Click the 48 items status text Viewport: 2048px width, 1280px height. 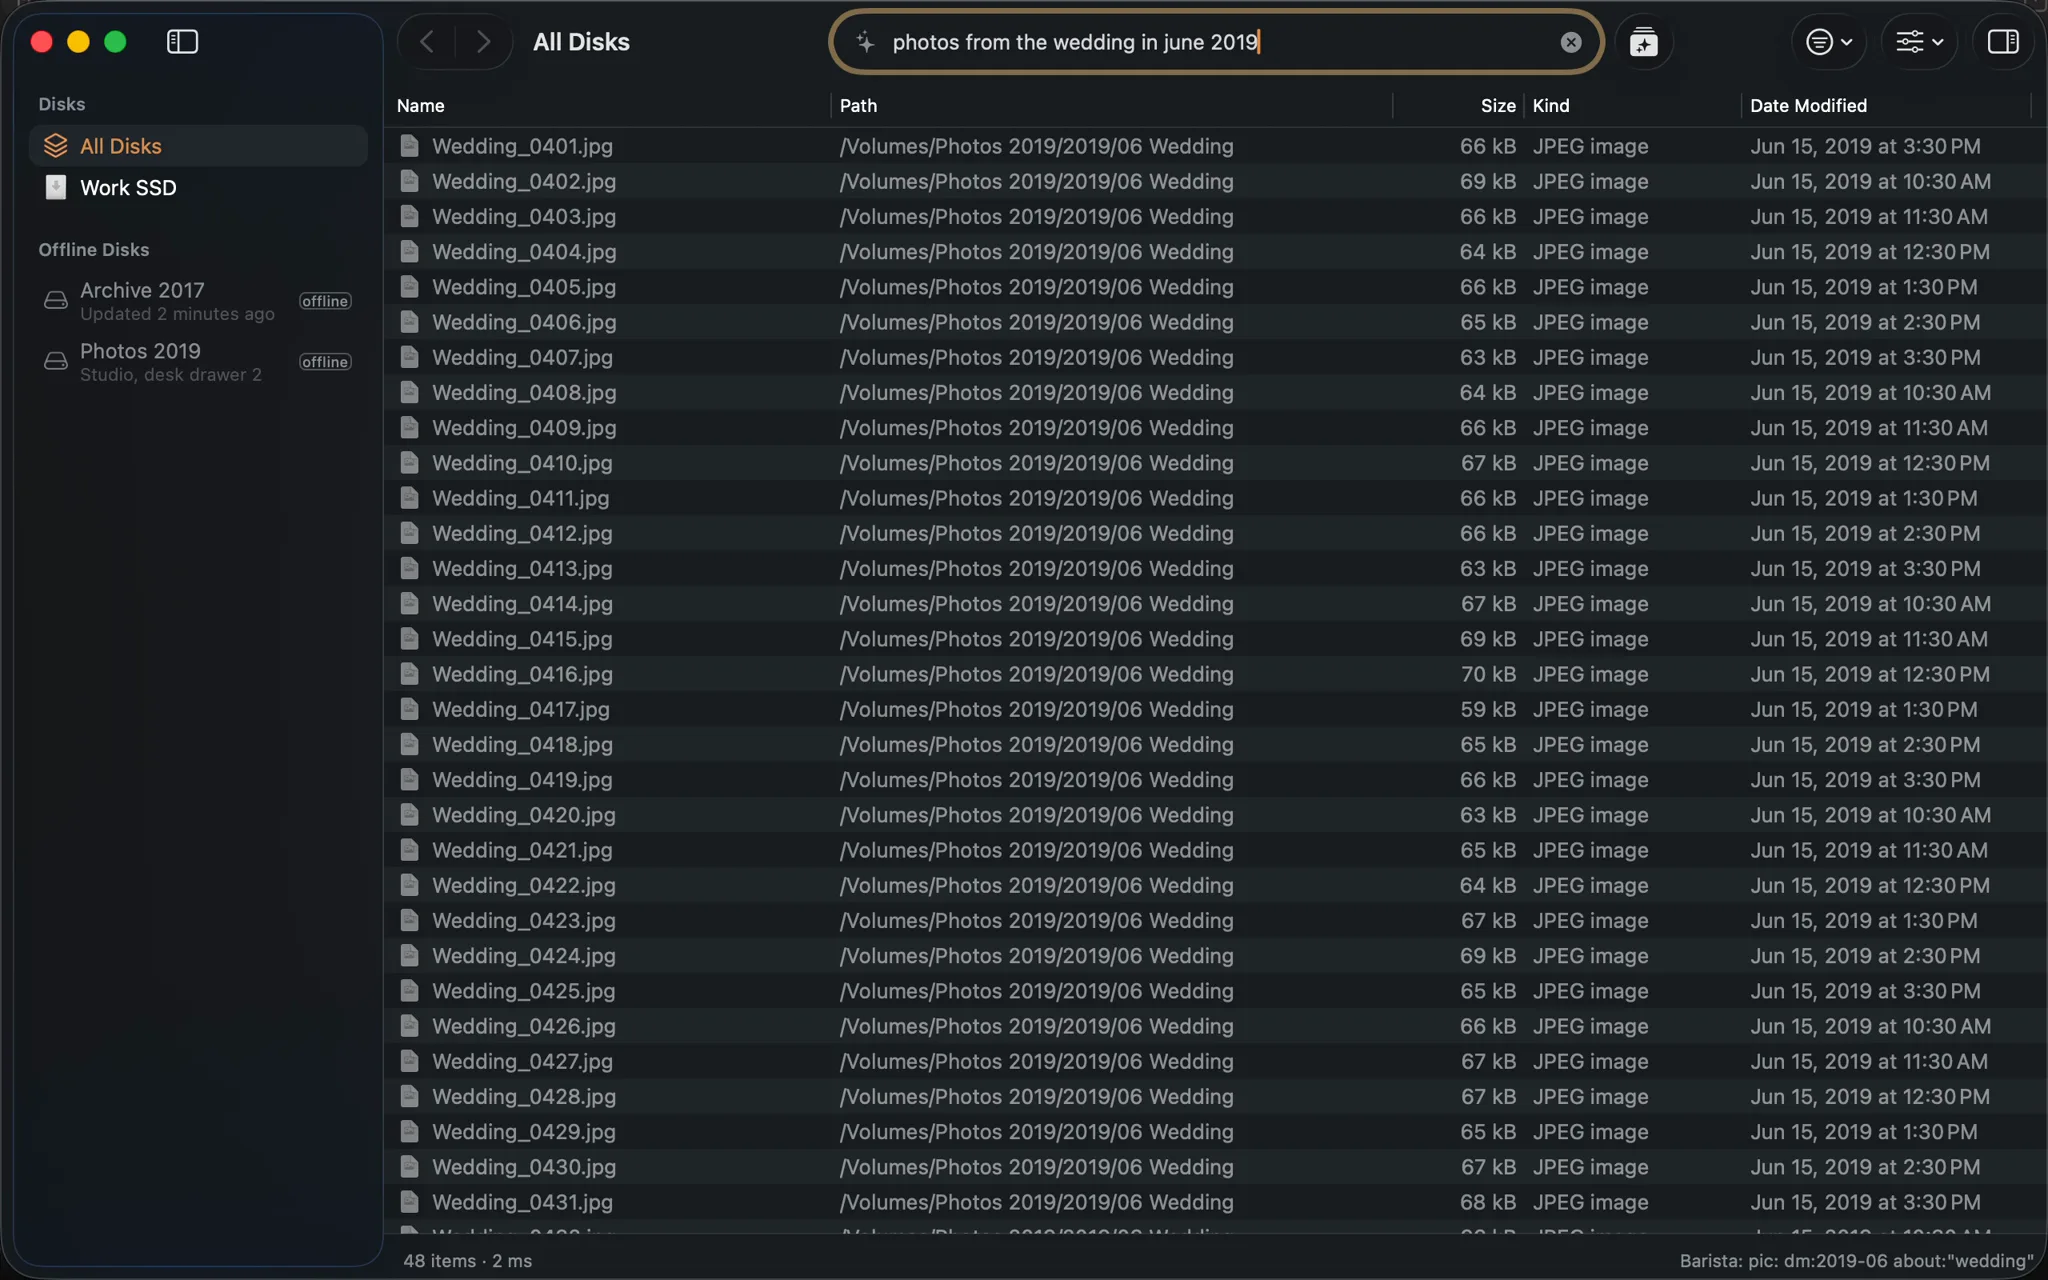tap(467, 1261)
